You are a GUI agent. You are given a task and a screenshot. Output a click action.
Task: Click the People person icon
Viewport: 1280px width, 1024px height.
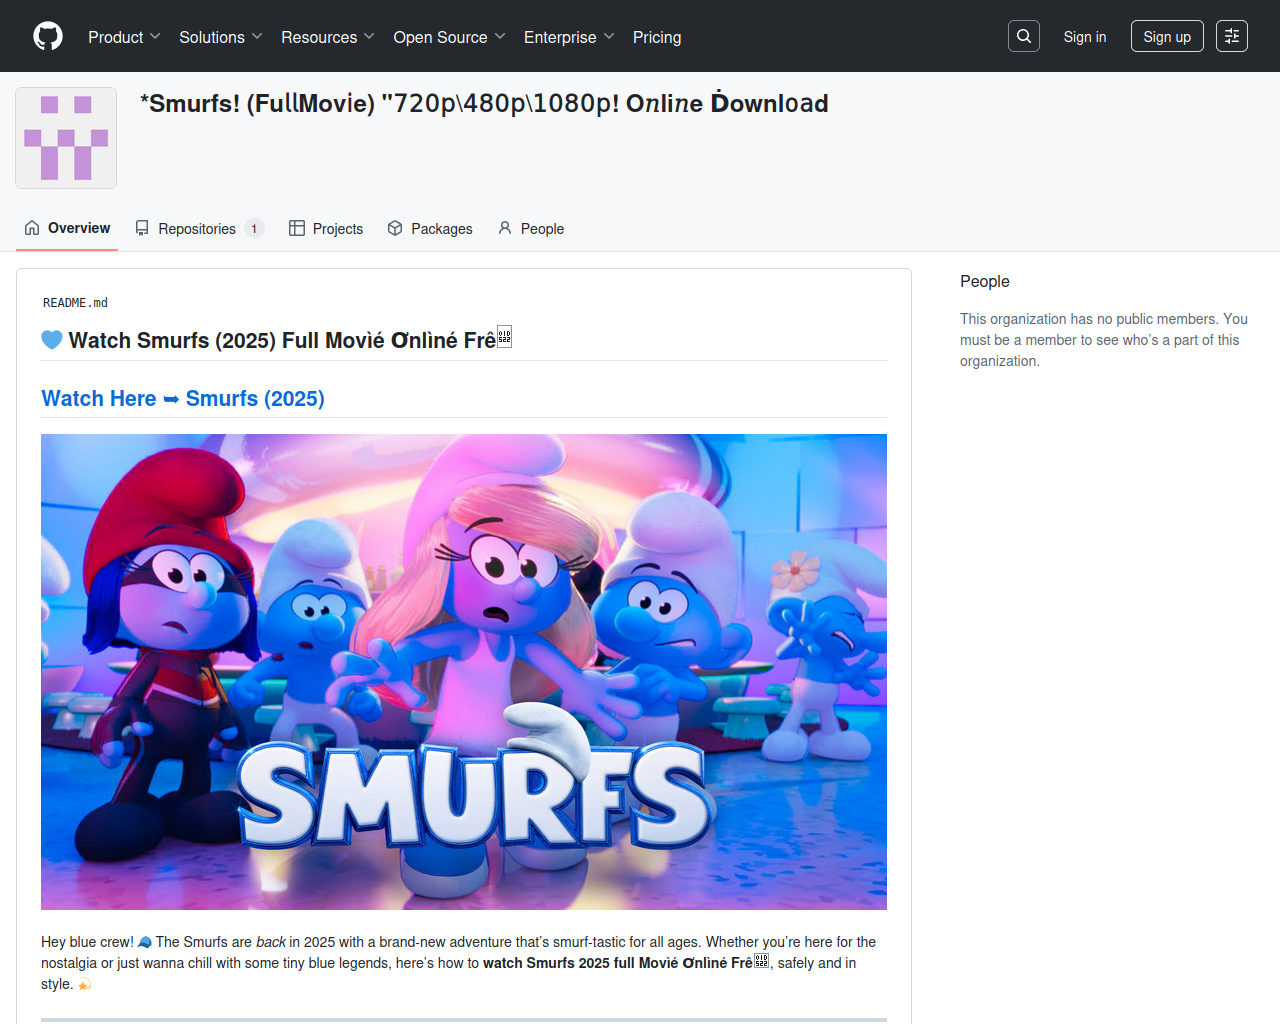(x=505, y=228)
